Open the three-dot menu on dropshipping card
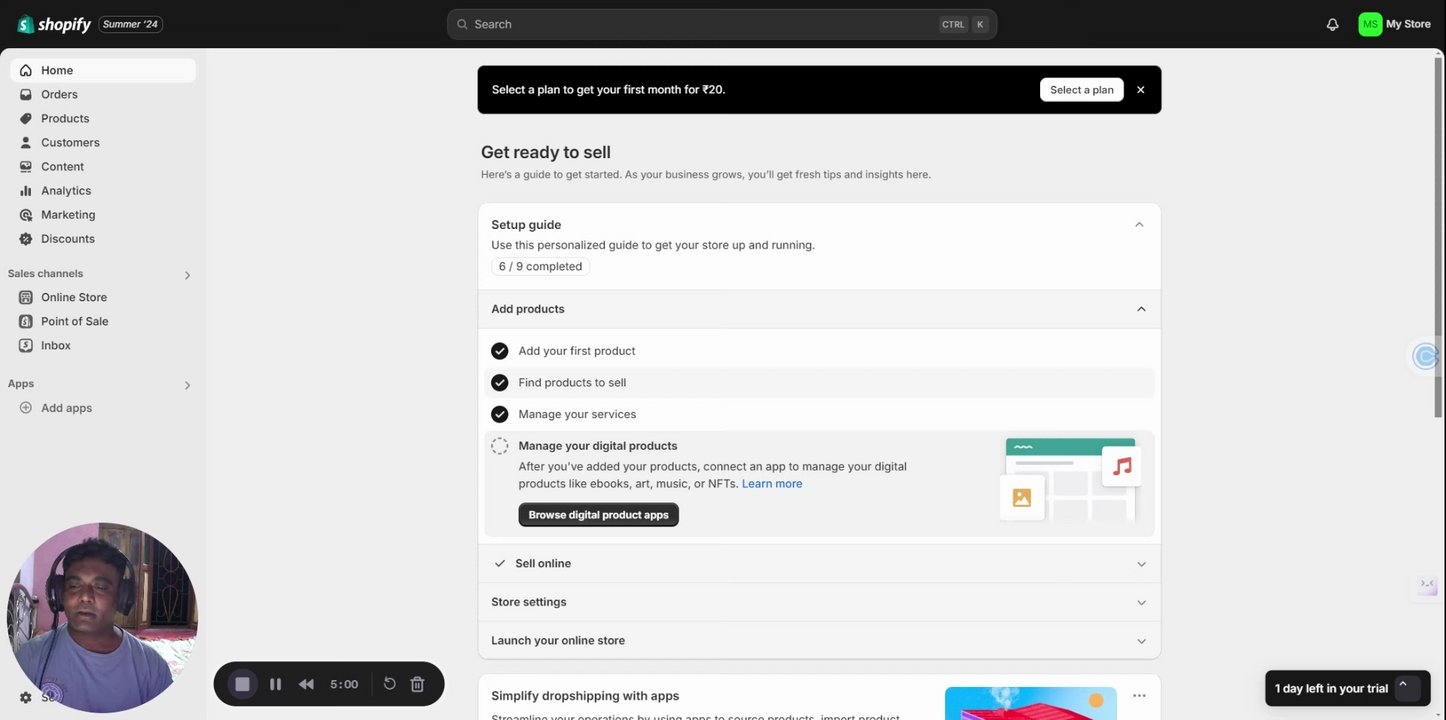Viewport: 1446px width, 720px height. (x=1139, y=695)
